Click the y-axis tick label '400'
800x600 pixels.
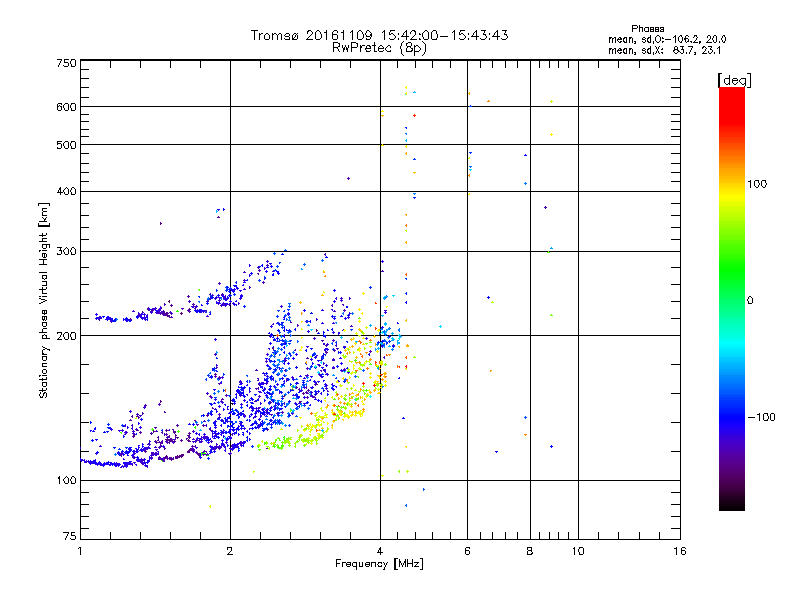coord(66,192)
